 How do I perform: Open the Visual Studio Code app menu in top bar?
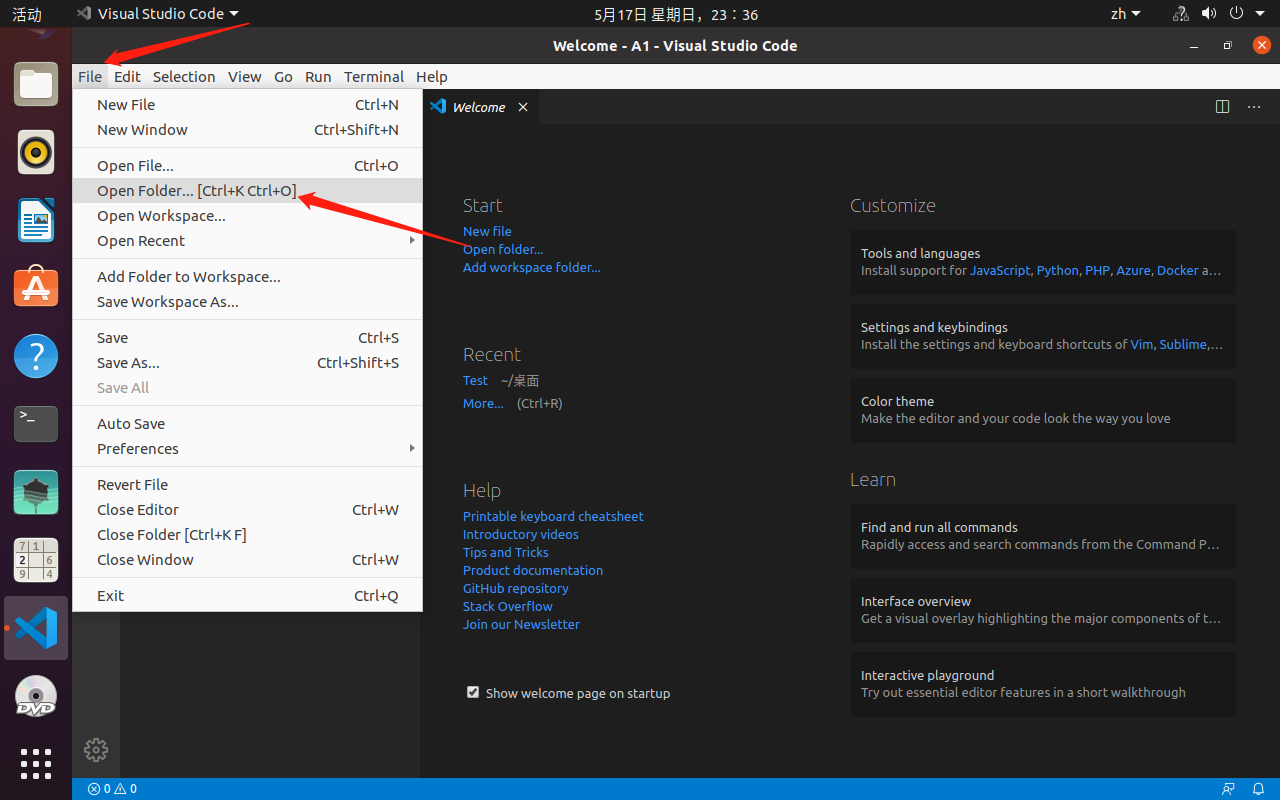coord(159,14)
